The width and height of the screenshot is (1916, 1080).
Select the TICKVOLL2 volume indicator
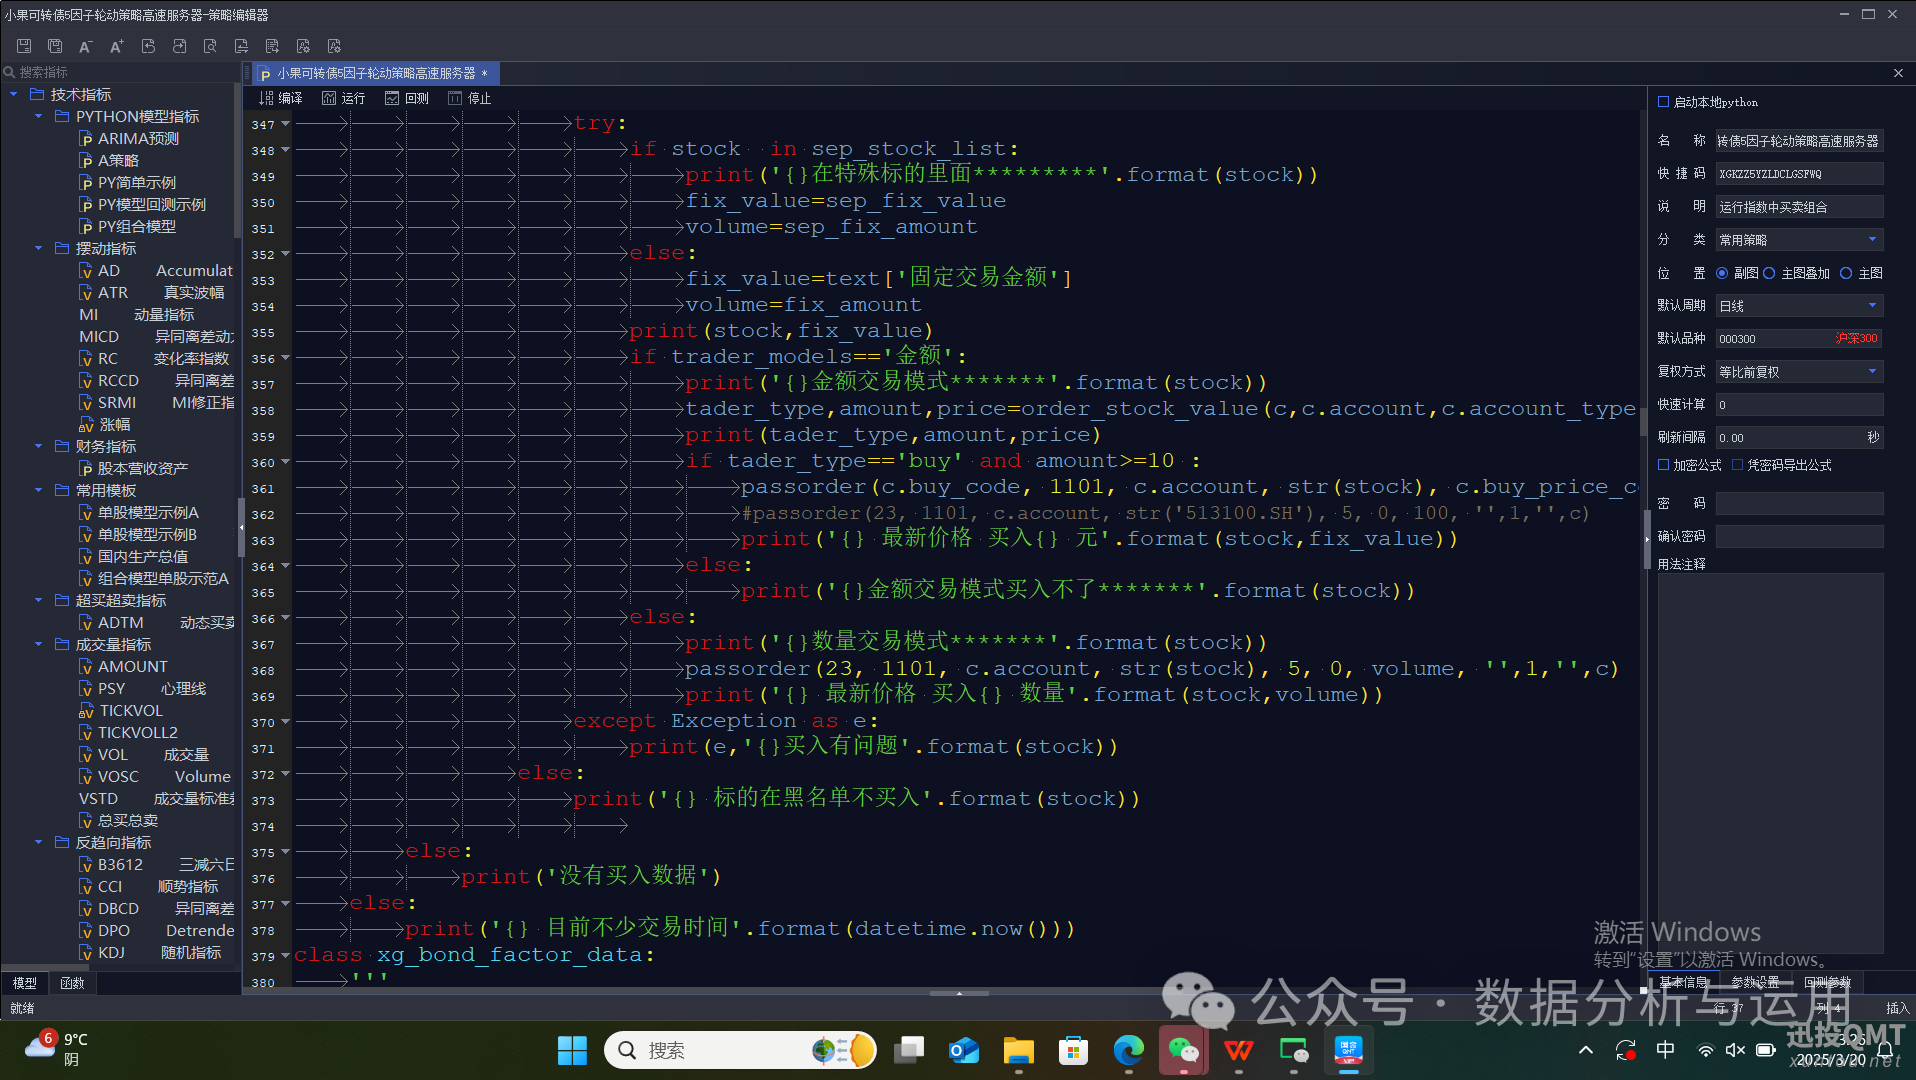[x=129, y=732]
